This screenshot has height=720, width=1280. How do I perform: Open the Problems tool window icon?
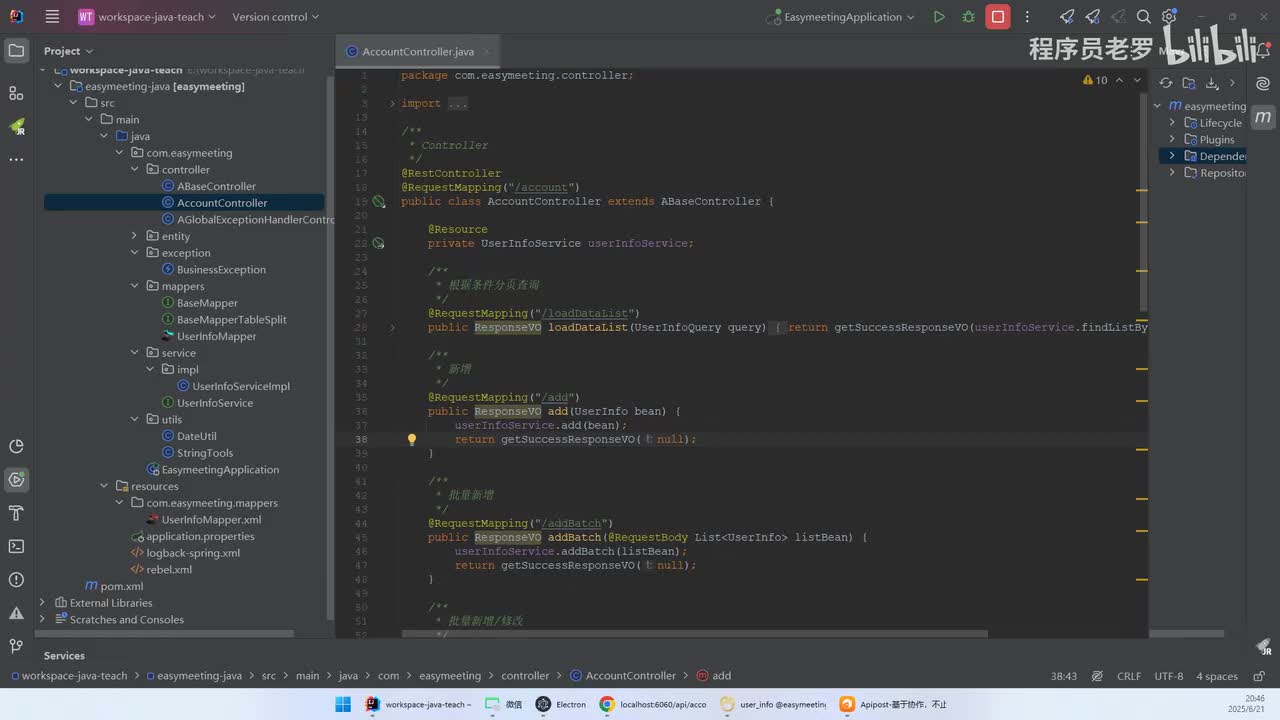click(16, 580)
